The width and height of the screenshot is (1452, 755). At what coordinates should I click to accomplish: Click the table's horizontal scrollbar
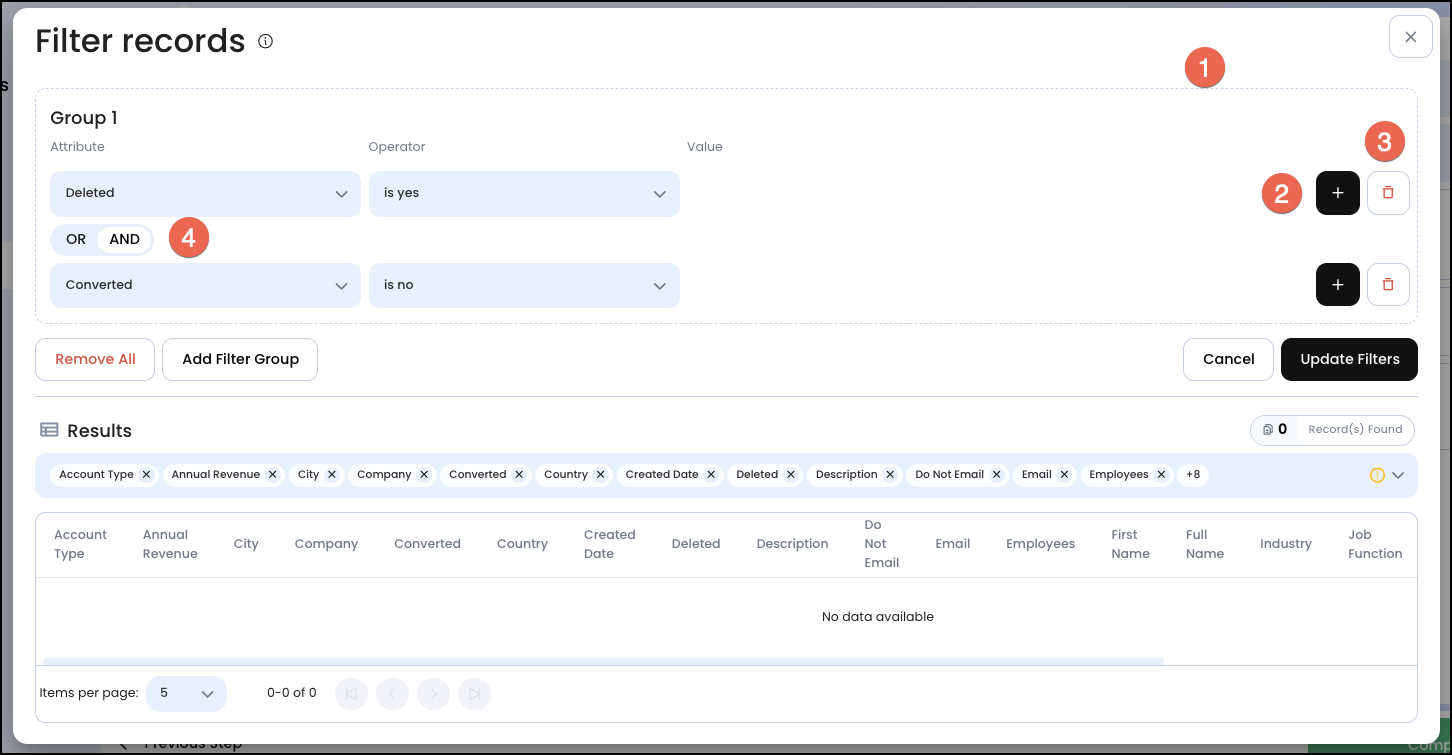pos(603,661)
